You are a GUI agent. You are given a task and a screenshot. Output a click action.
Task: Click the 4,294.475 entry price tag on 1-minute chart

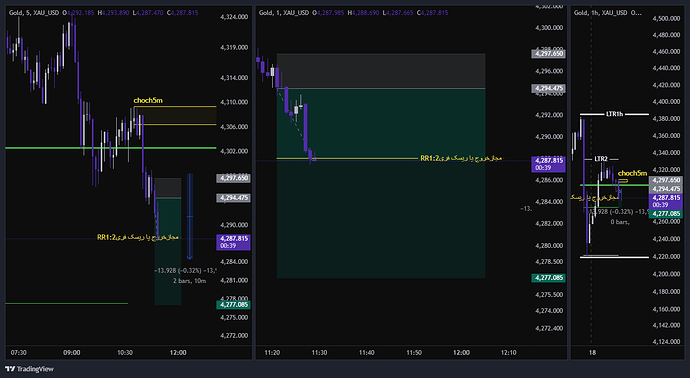pyautogui.click(x=548, y=88)
